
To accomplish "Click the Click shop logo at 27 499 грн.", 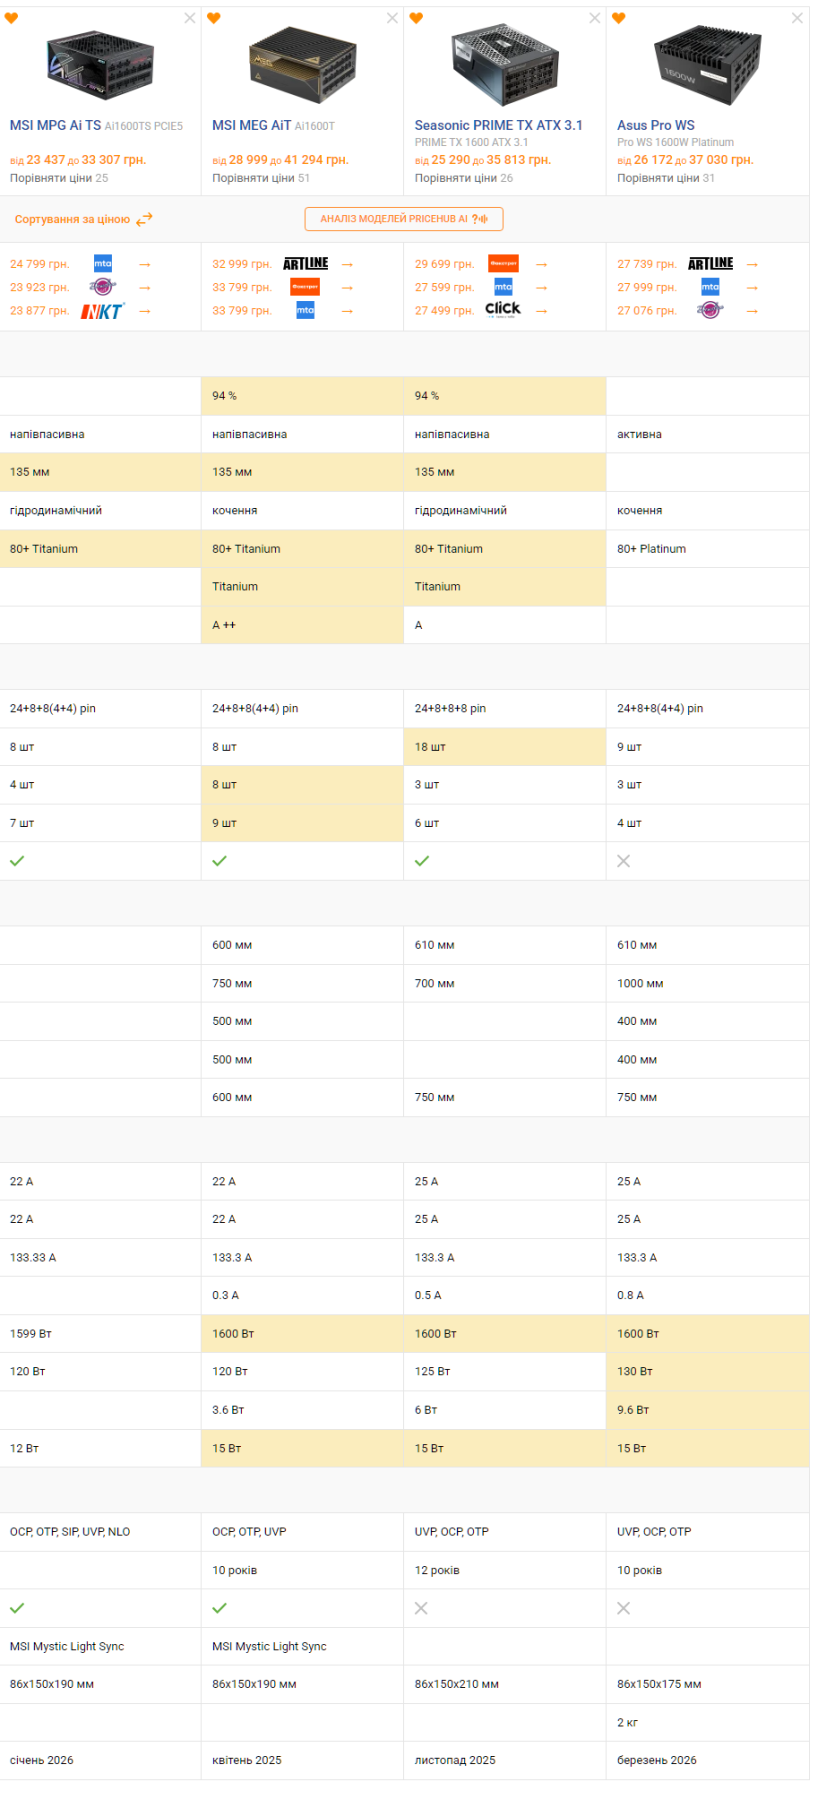I will click(x=503, y=309).
